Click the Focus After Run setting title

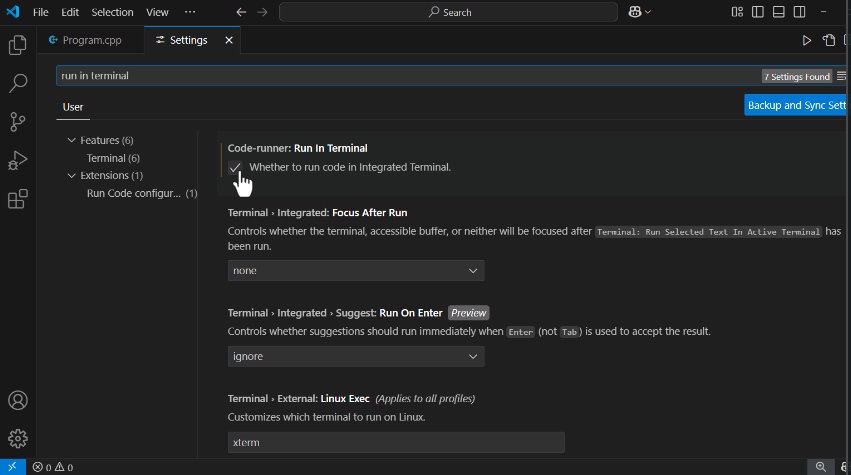(x=317, y=213)
